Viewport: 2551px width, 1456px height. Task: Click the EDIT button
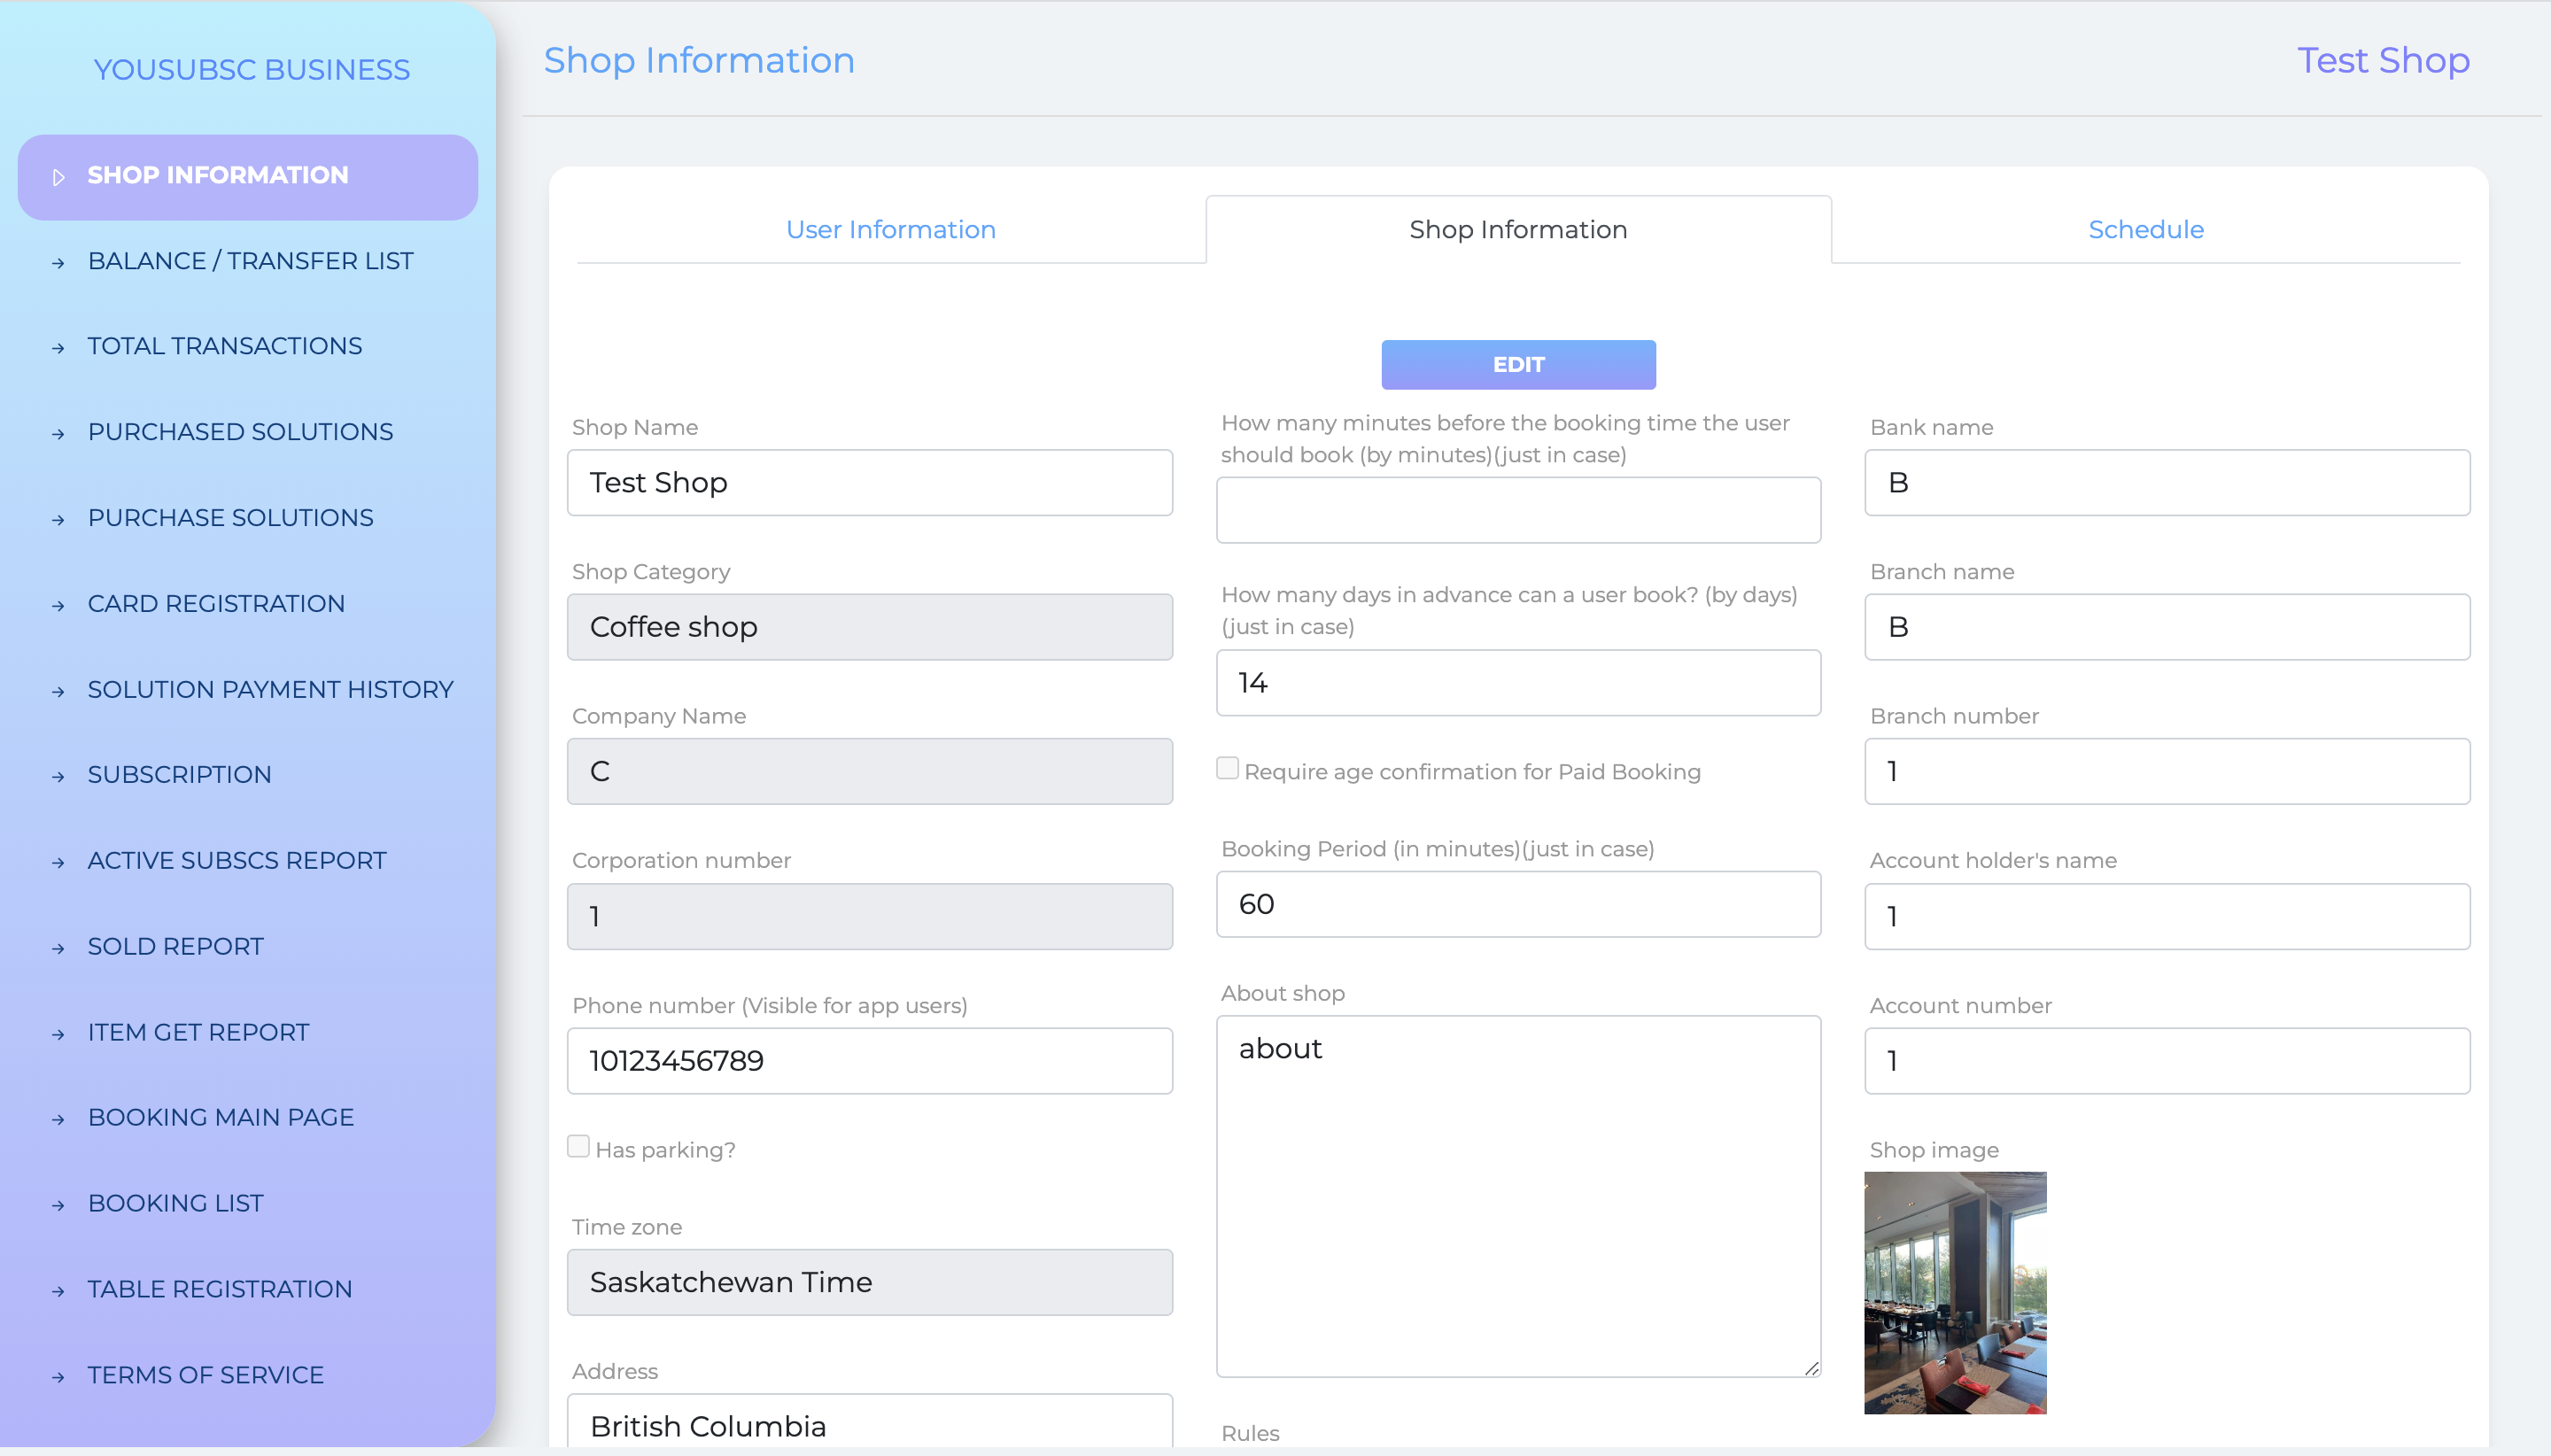pos(1516,364)
